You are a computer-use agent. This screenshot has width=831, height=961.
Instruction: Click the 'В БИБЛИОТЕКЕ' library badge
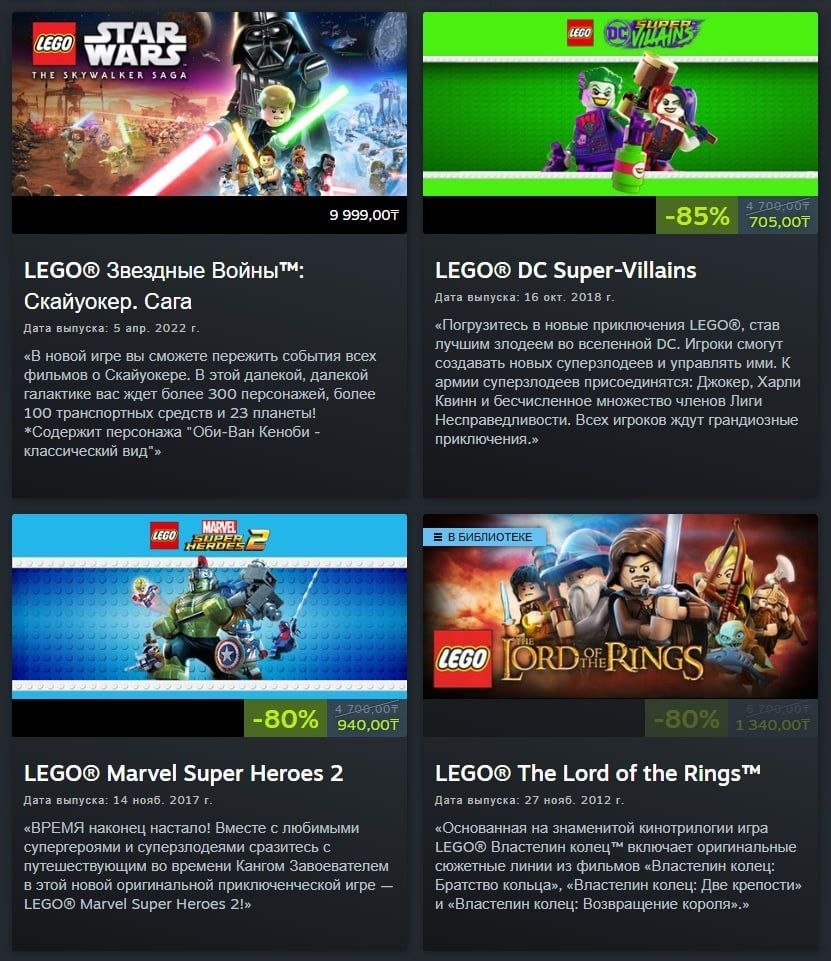pyautogui.click(x=484, y=537)
